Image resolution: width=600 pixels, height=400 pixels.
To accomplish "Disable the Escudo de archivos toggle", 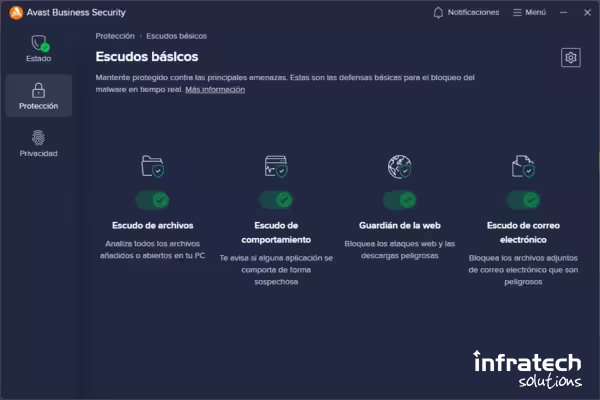I will [x=152, y=200].
